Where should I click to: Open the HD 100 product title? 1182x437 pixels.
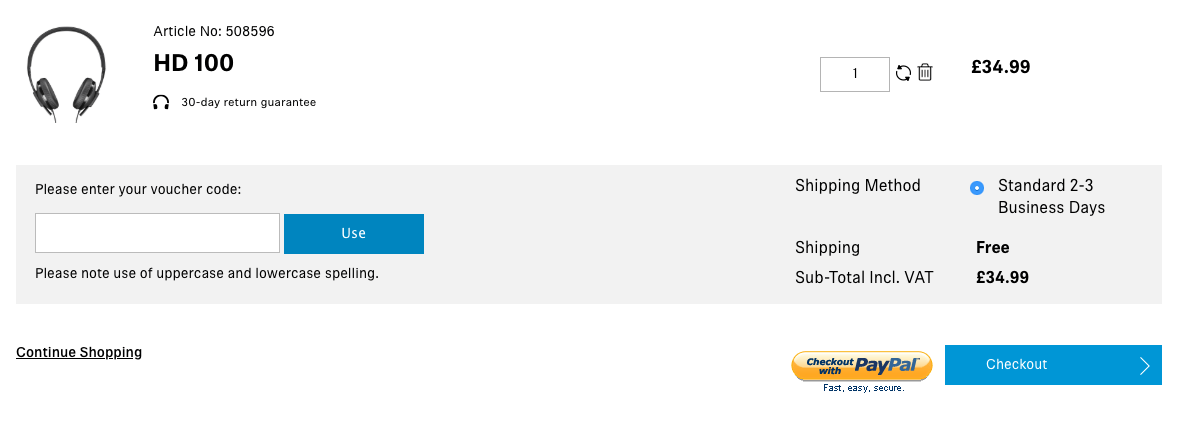194,63
